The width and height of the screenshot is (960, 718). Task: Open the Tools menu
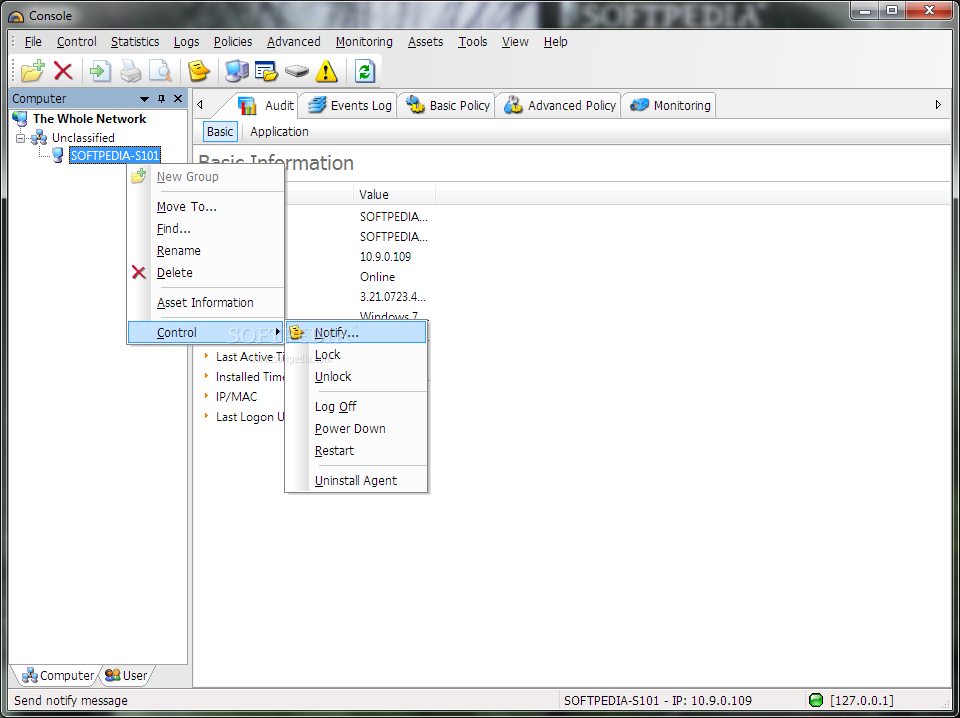pyautogui.click(x=473, y=42)
